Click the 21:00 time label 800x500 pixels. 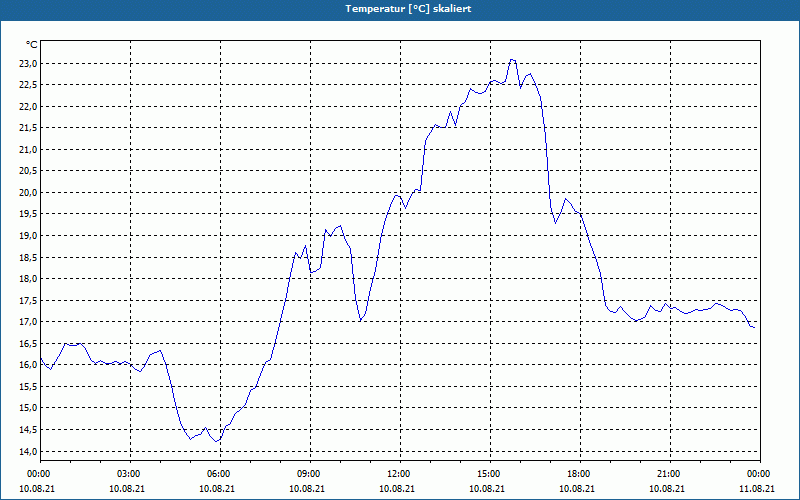[670, 474]
